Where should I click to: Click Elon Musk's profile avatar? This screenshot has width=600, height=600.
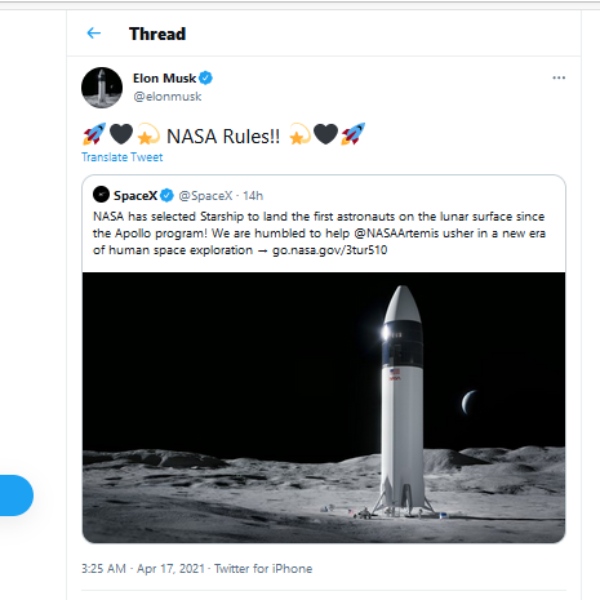tap(102, 88)
